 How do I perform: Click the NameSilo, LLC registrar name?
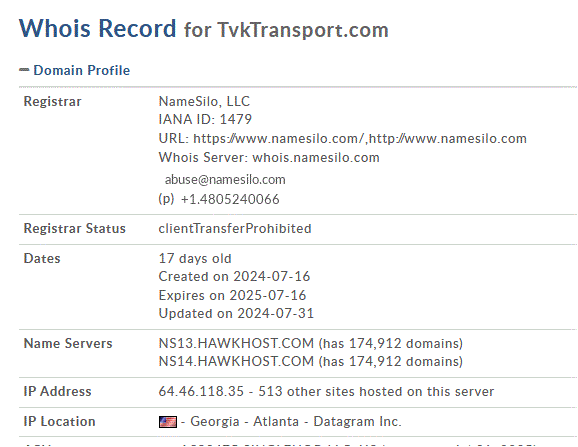click(x=204, y=101)
